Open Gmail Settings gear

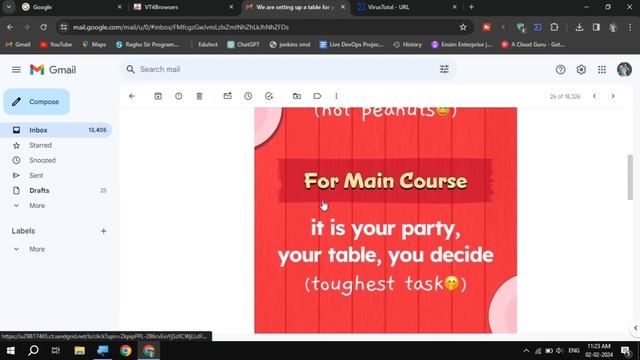[x=581, y=70]
